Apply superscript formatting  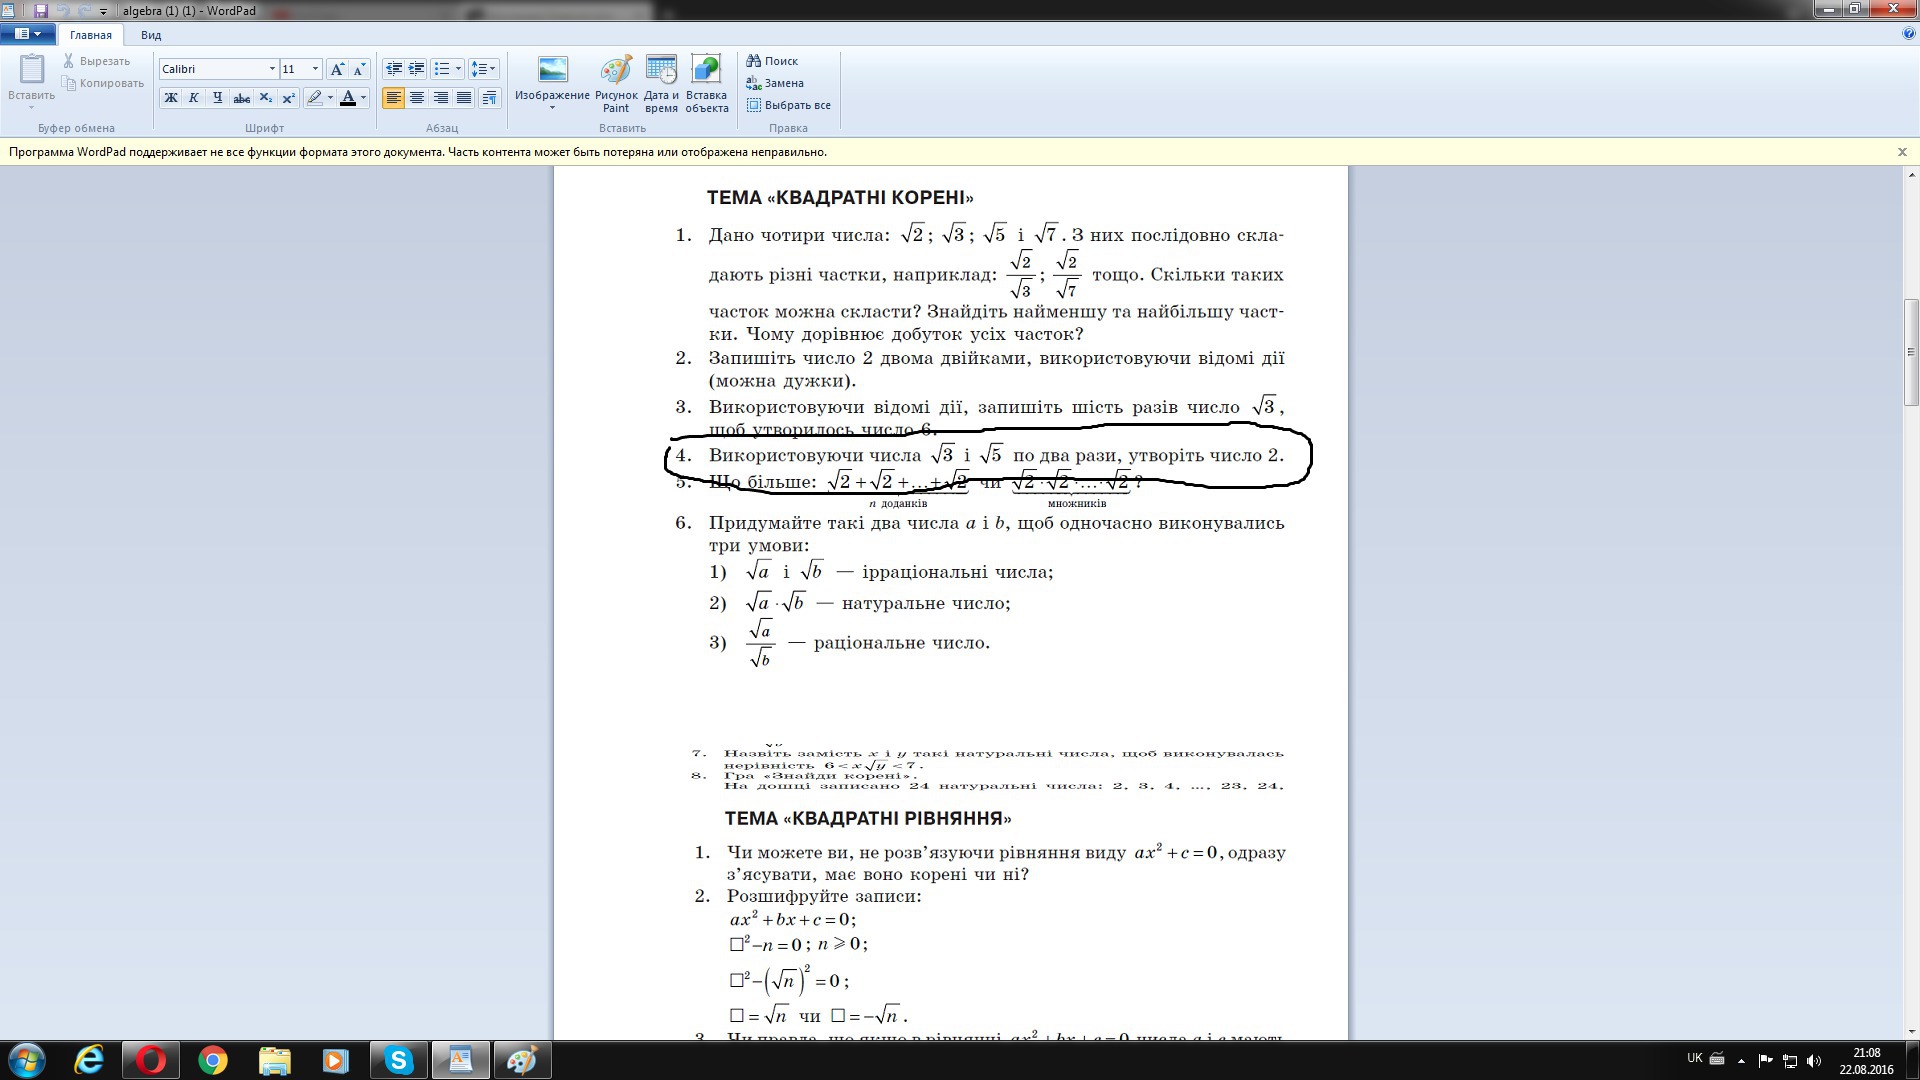[288, 98]
